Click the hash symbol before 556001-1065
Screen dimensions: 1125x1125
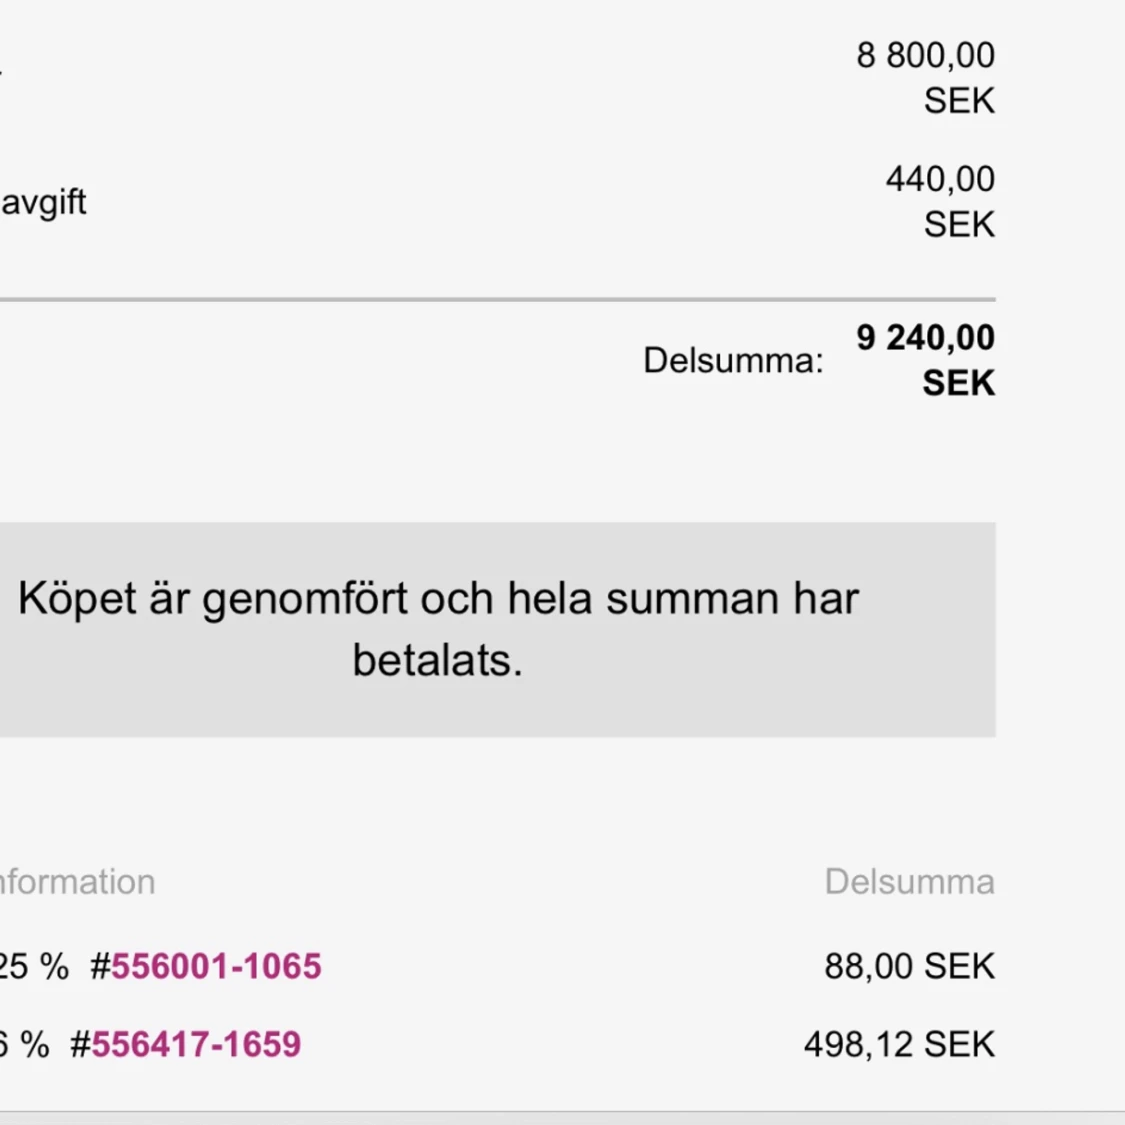click(100, 966)
